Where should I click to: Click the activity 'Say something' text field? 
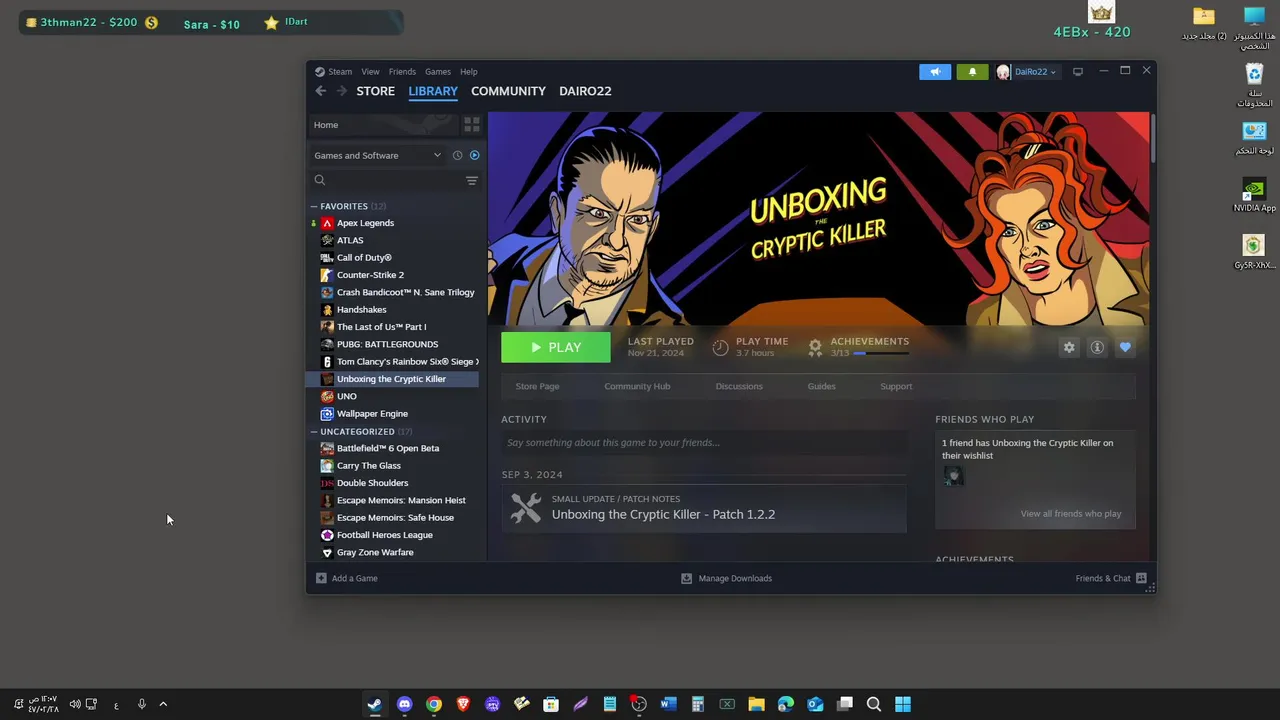704,443
